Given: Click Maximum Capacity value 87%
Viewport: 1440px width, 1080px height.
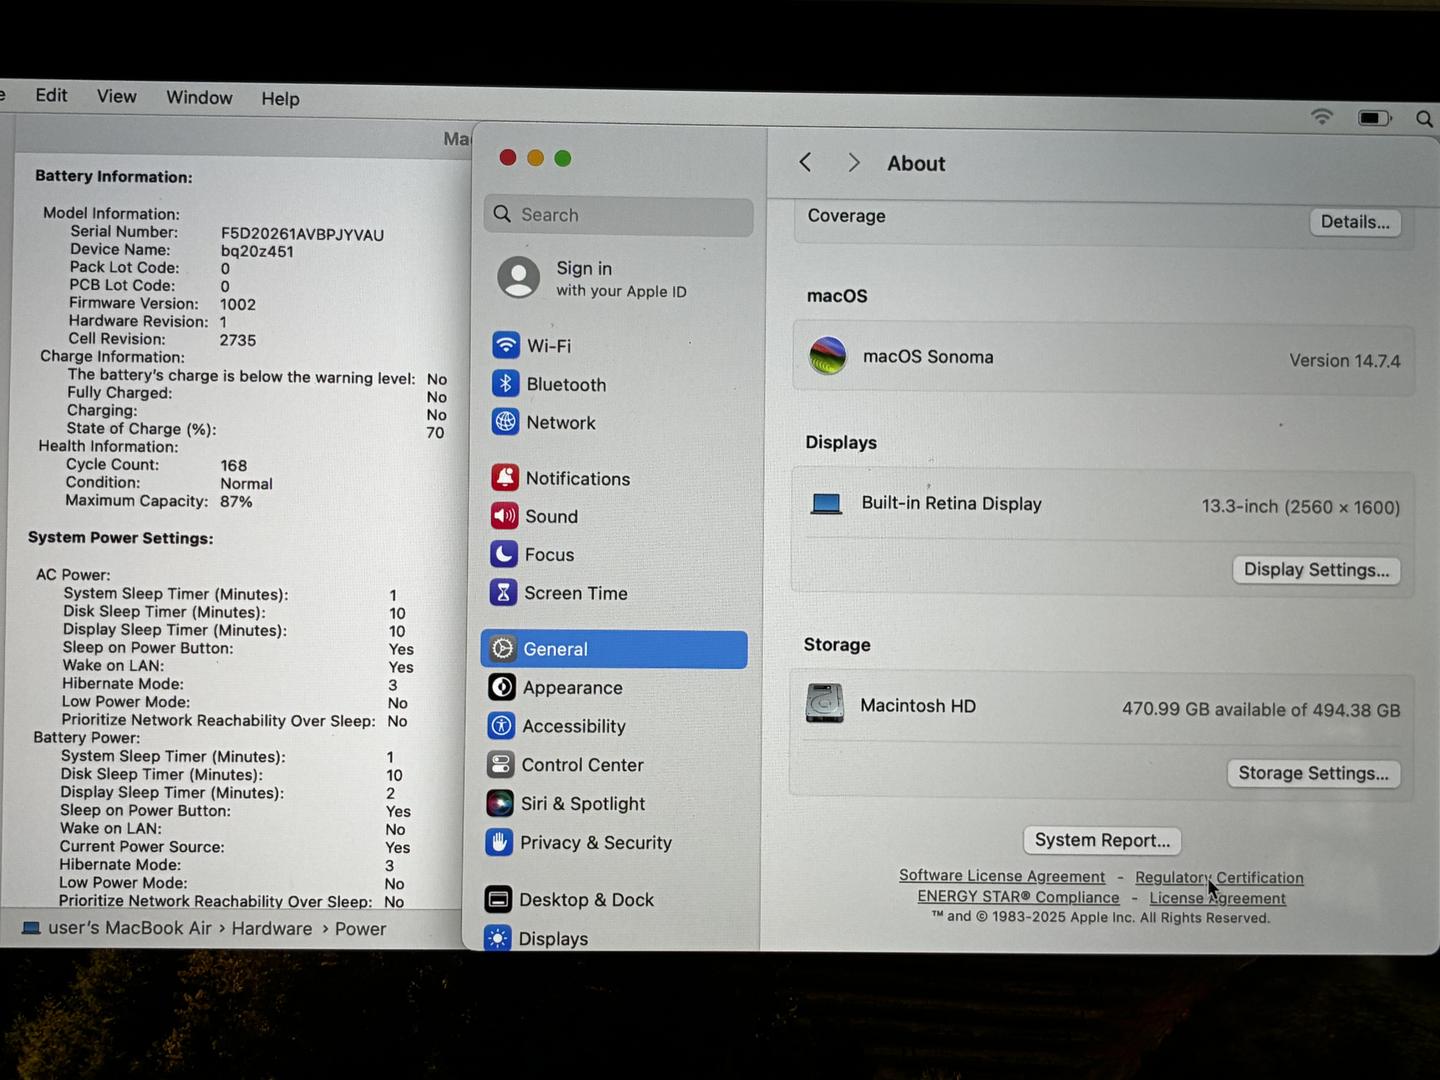Looking at the screenshot, I should point(236,501).
